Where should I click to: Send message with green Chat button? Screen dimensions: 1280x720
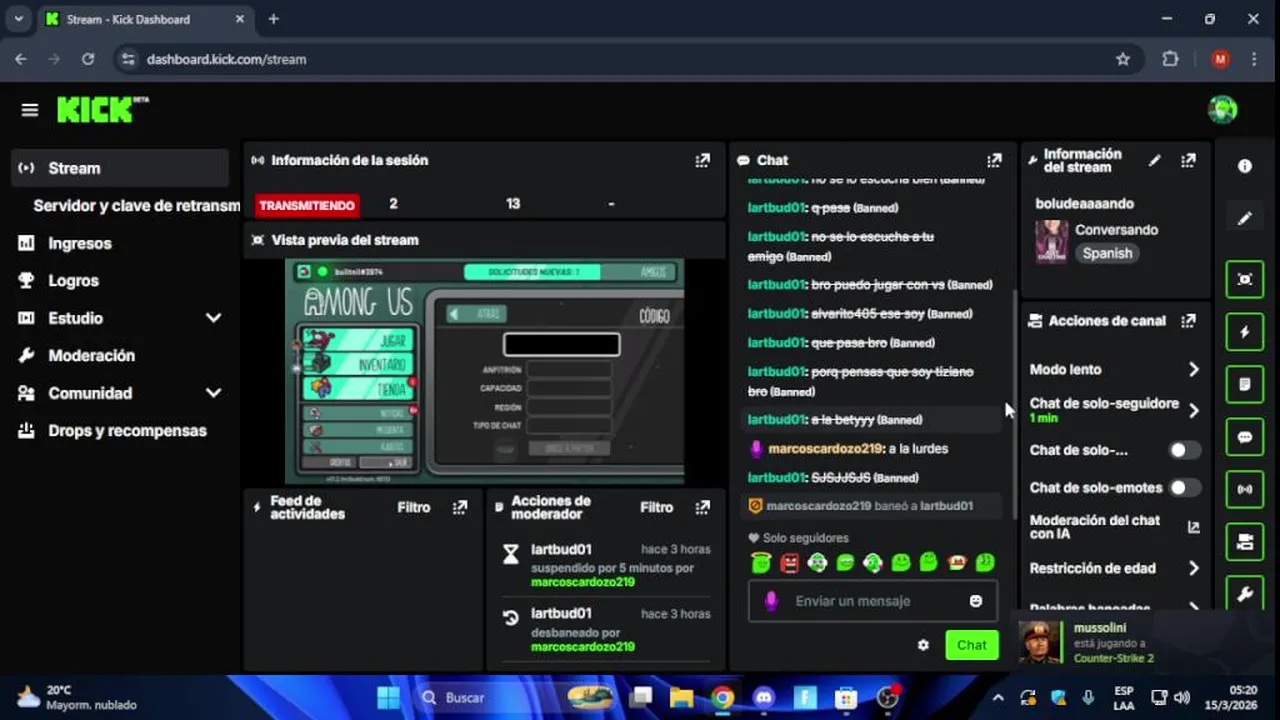[x=971, y=645]
